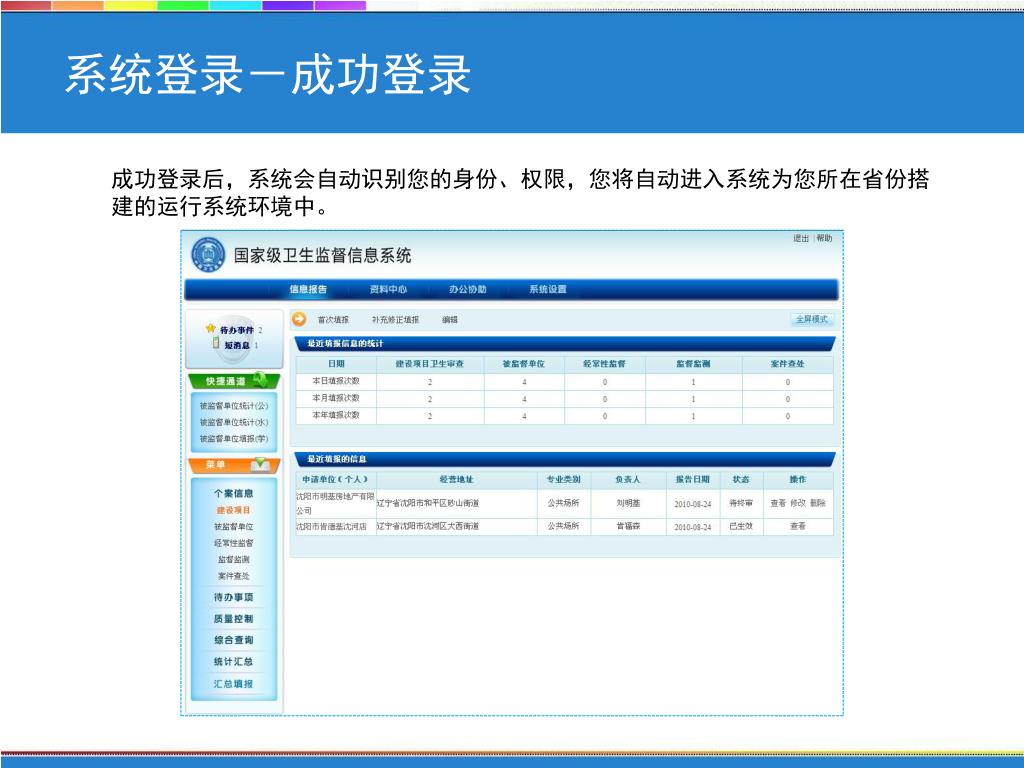Expand the 质量控制 menu section
This screenshot has width=1024, height=768.
(x=233, y=619)
